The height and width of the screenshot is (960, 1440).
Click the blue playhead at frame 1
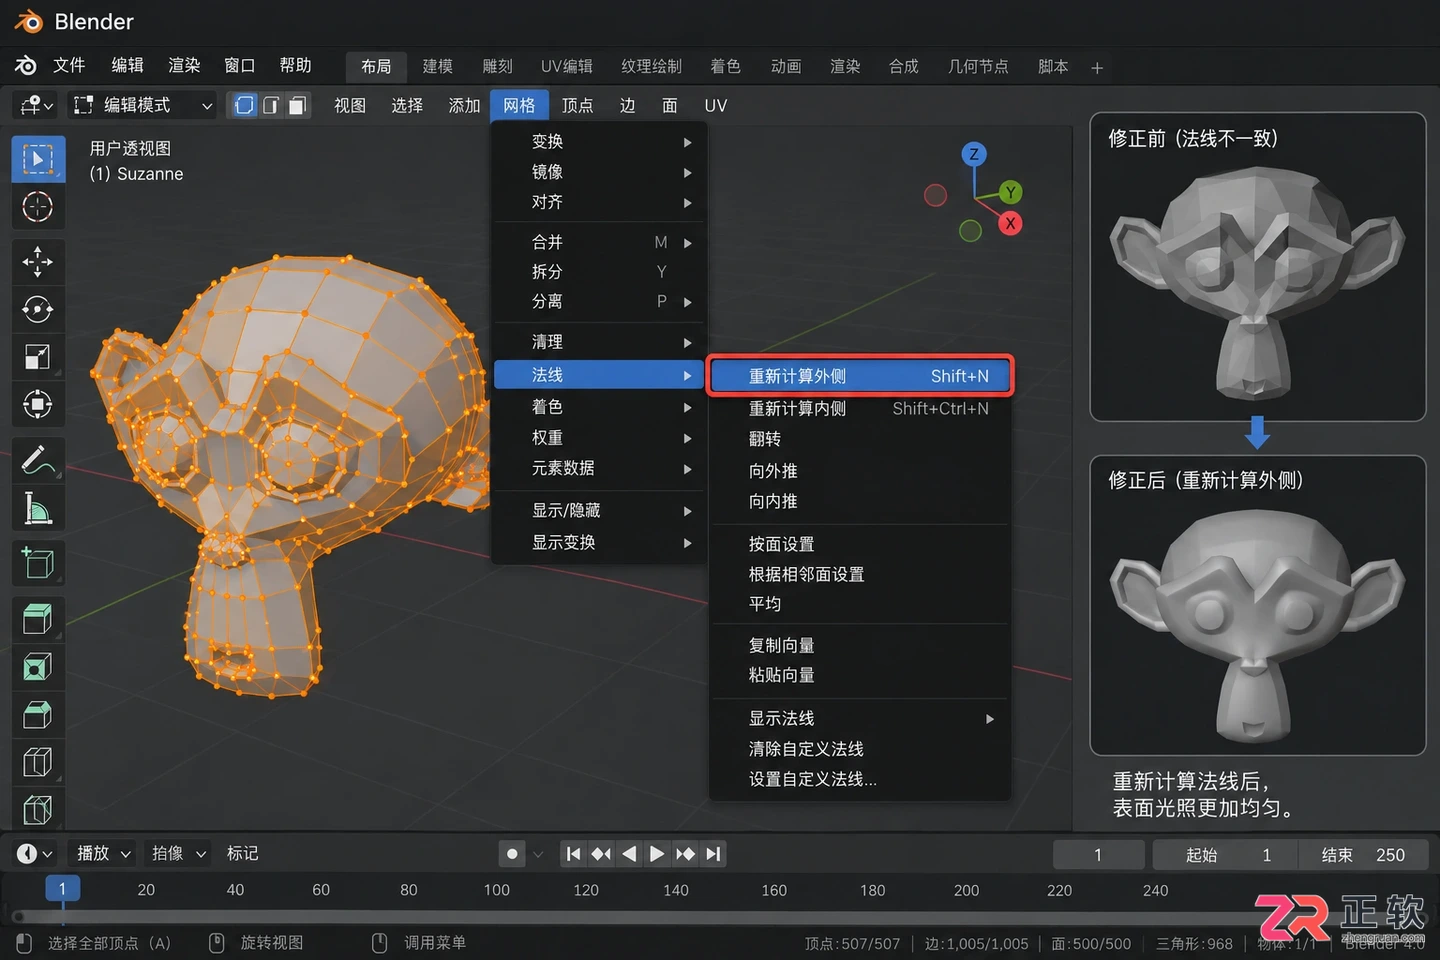pyautogui.click(x=62, y=889)
